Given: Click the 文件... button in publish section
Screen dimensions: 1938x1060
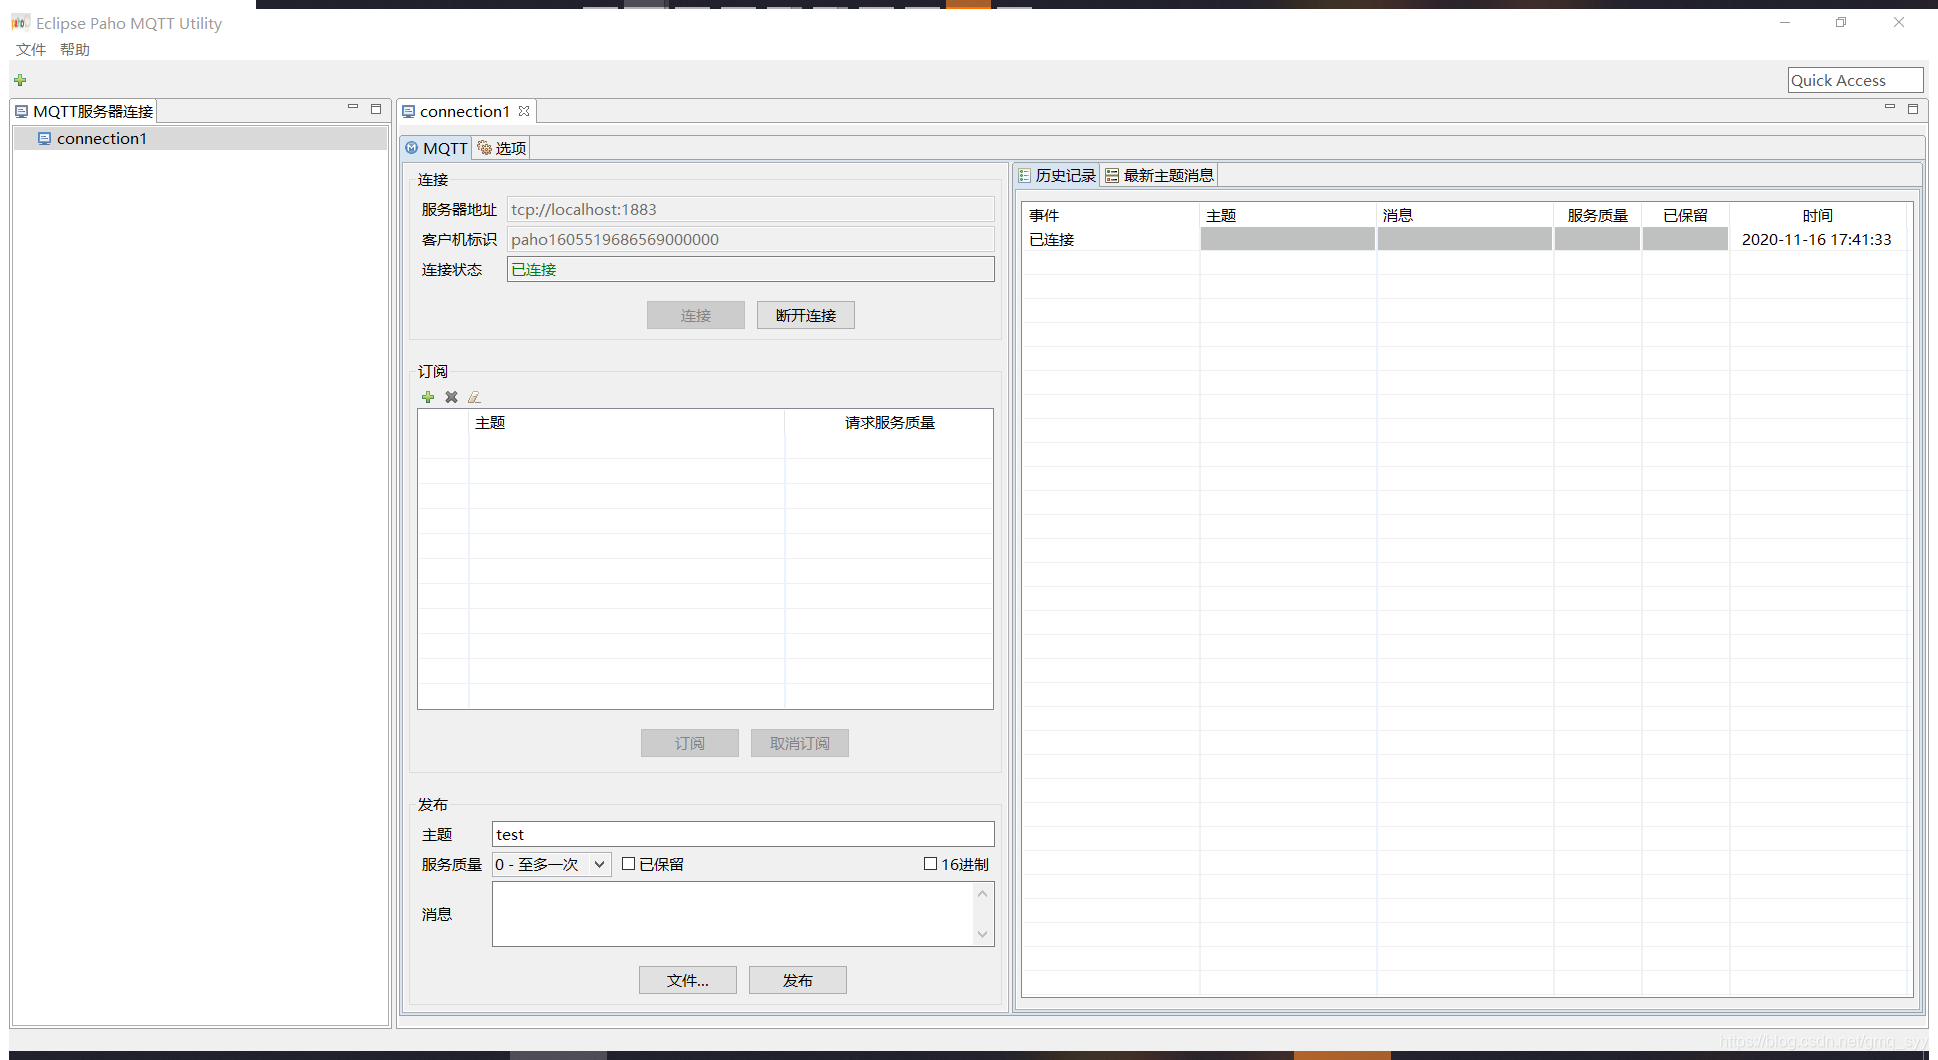Looking at the screenshot, I should pos(688,980).
